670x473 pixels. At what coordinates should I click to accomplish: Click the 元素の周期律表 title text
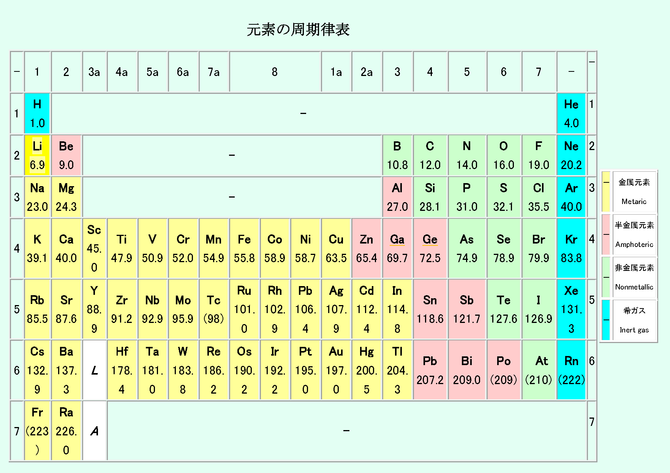pyautogui.click(x=299, y=30)
